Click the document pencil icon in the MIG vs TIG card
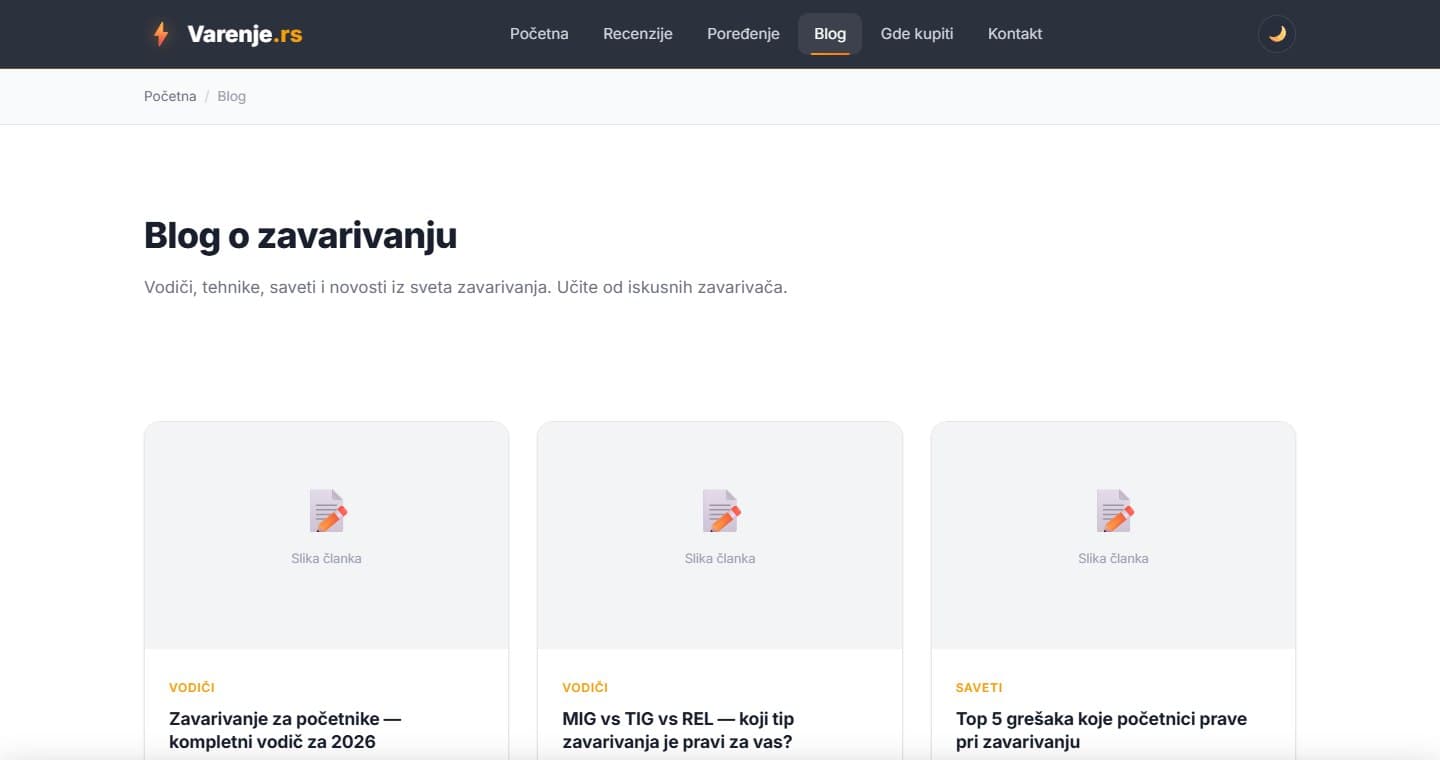This screenshot has width=1440, height=760. [720, 511]
